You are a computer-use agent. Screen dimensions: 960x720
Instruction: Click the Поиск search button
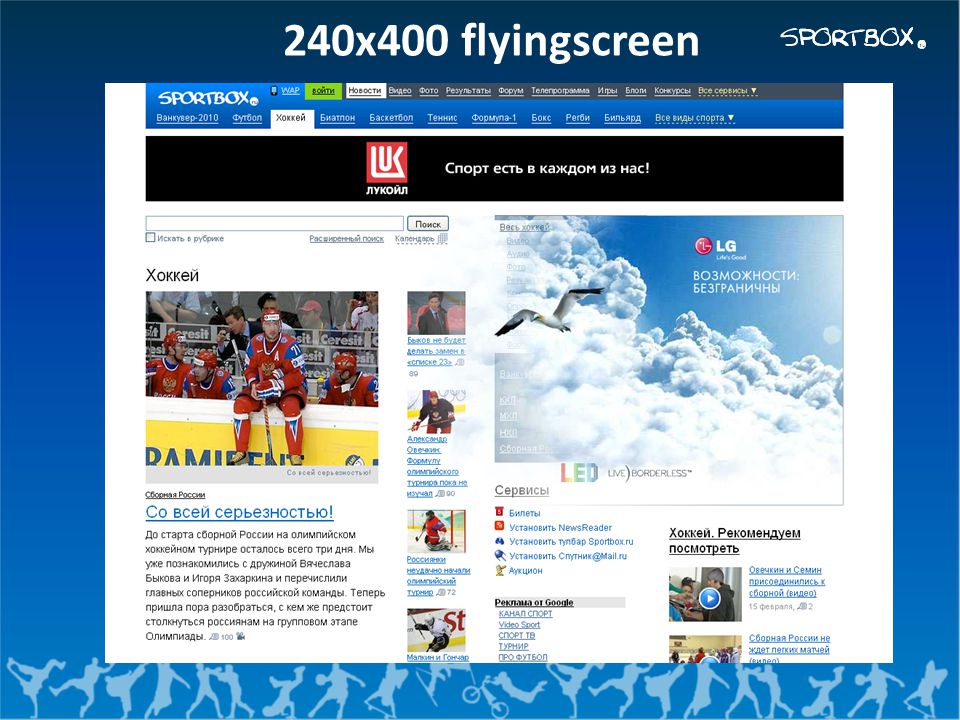(428, 224)
